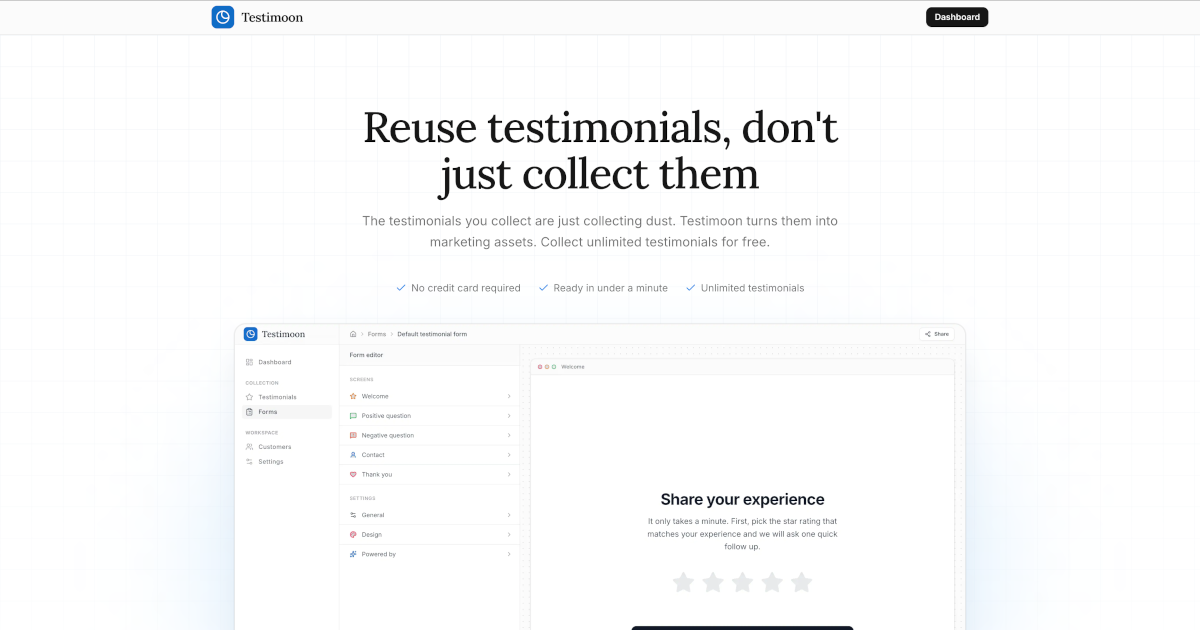
Task: Click the Testimoon logo icon in app sidebar
Action: click(x=250, y=334)
